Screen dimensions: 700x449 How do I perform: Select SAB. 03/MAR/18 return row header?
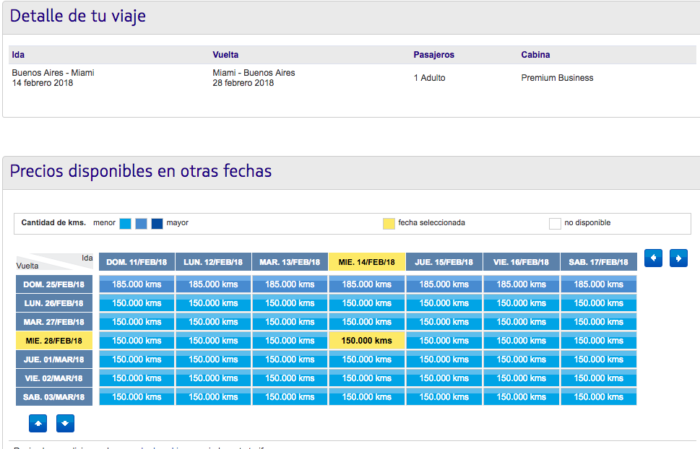coord(52,398)
